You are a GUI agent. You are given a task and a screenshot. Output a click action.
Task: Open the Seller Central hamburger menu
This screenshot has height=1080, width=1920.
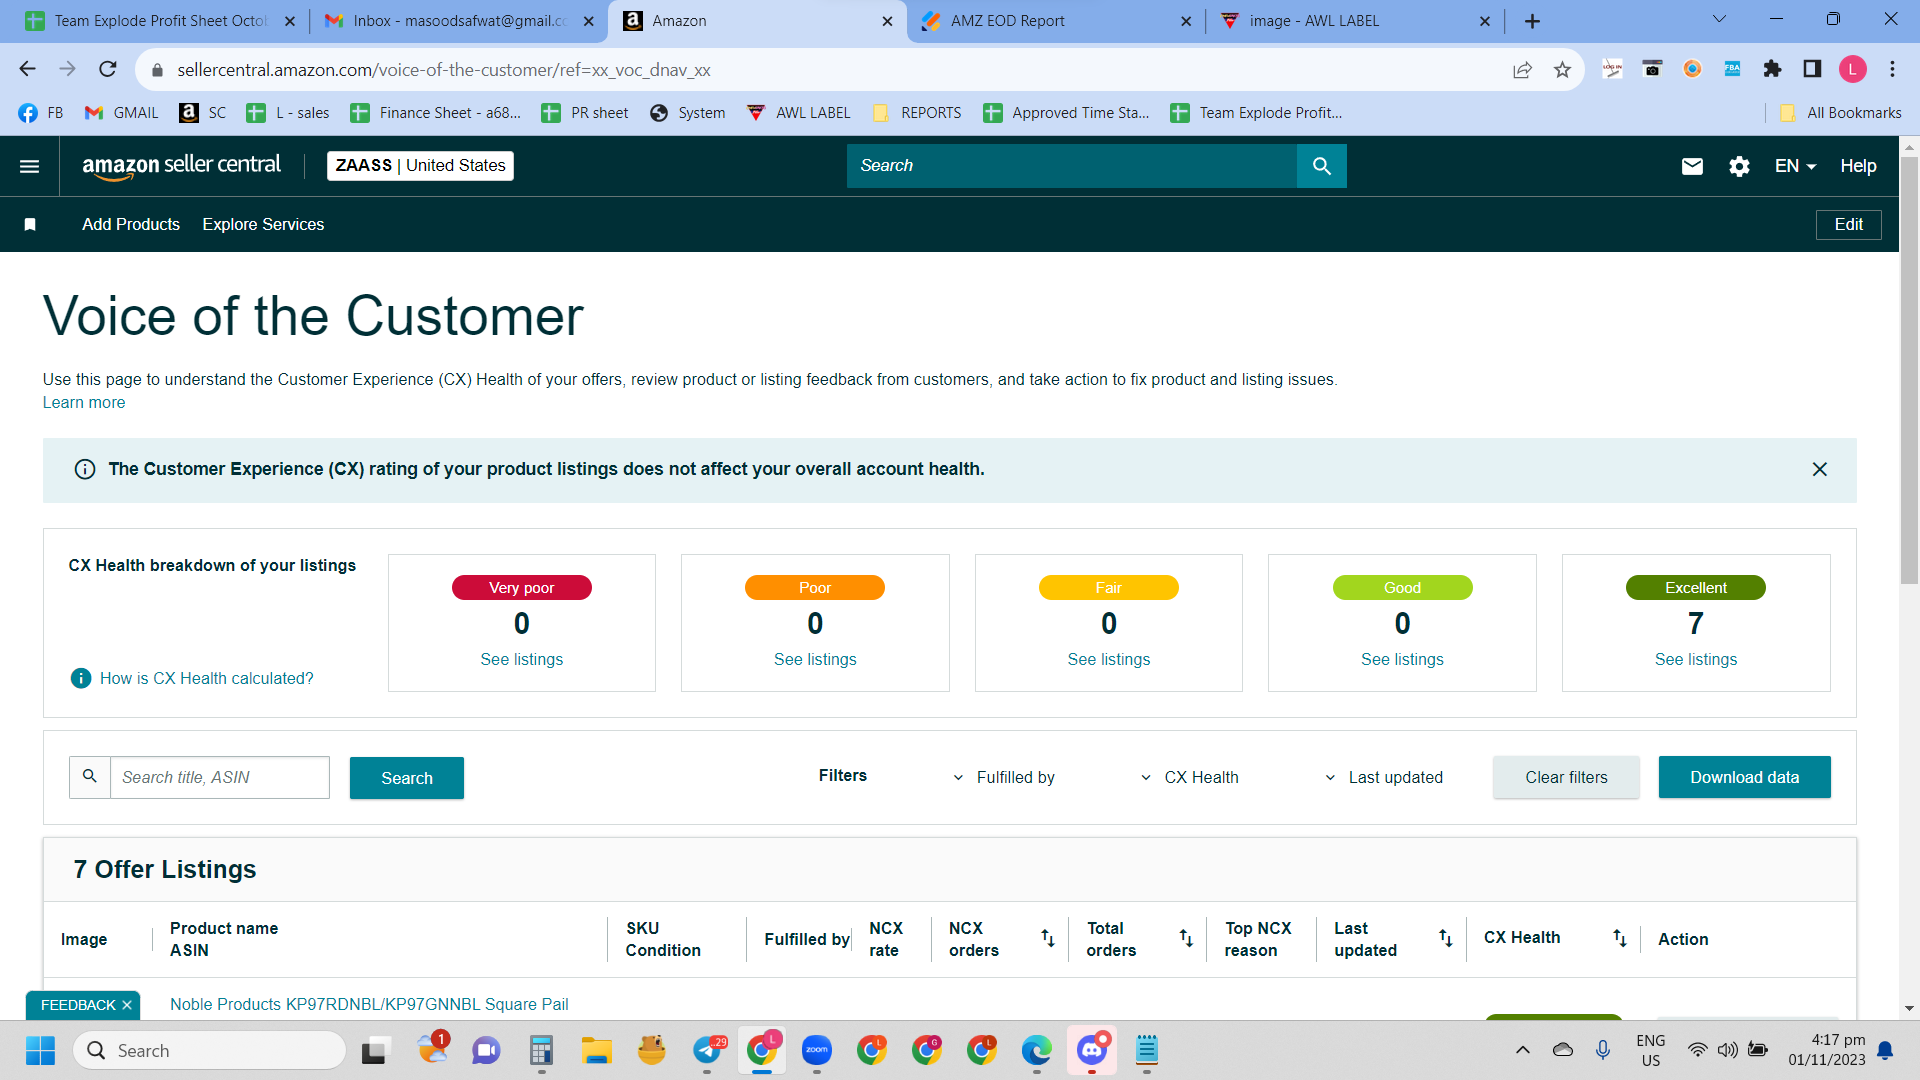pos(30,166)
